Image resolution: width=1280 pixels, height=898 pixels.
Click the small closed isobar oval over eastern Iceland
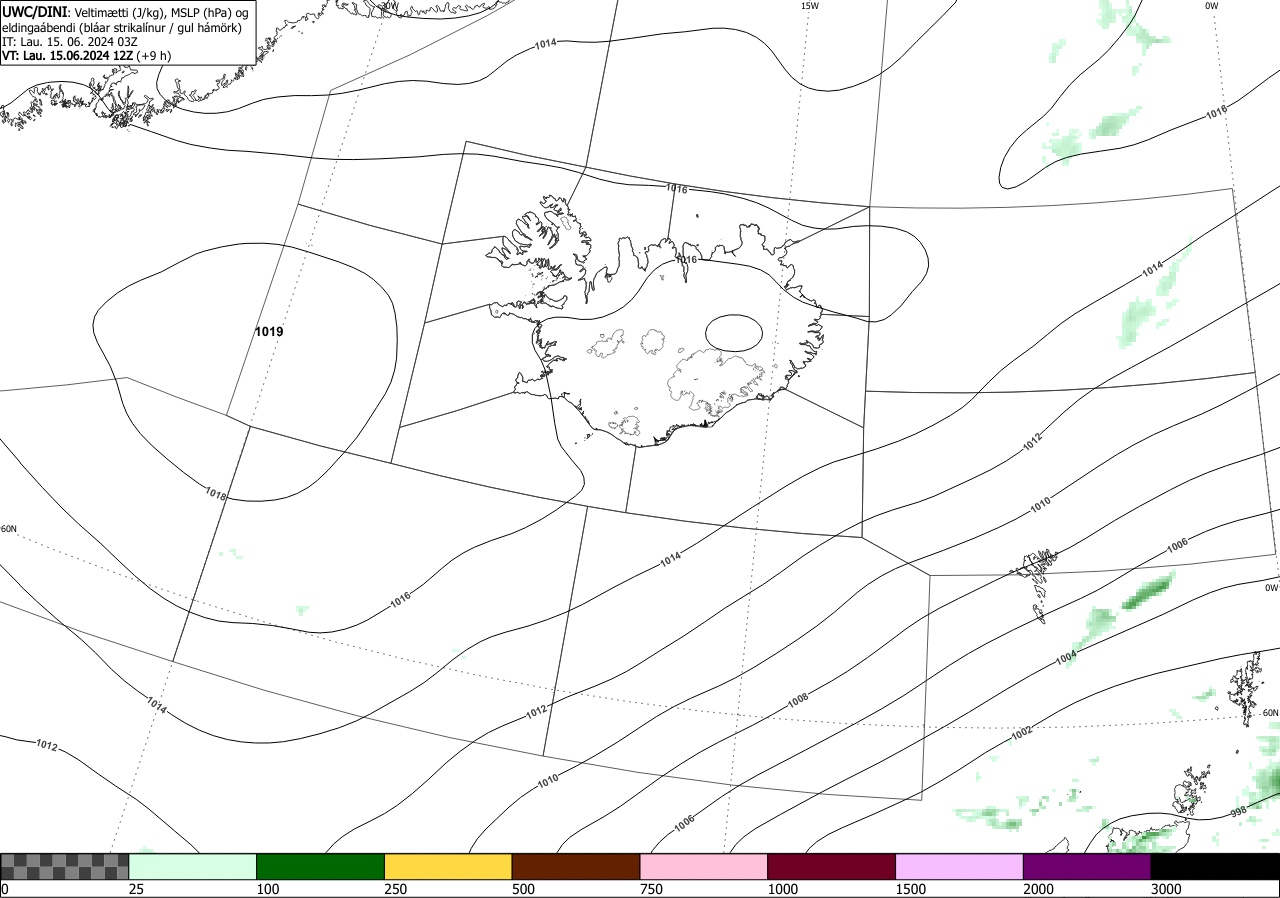734,332
